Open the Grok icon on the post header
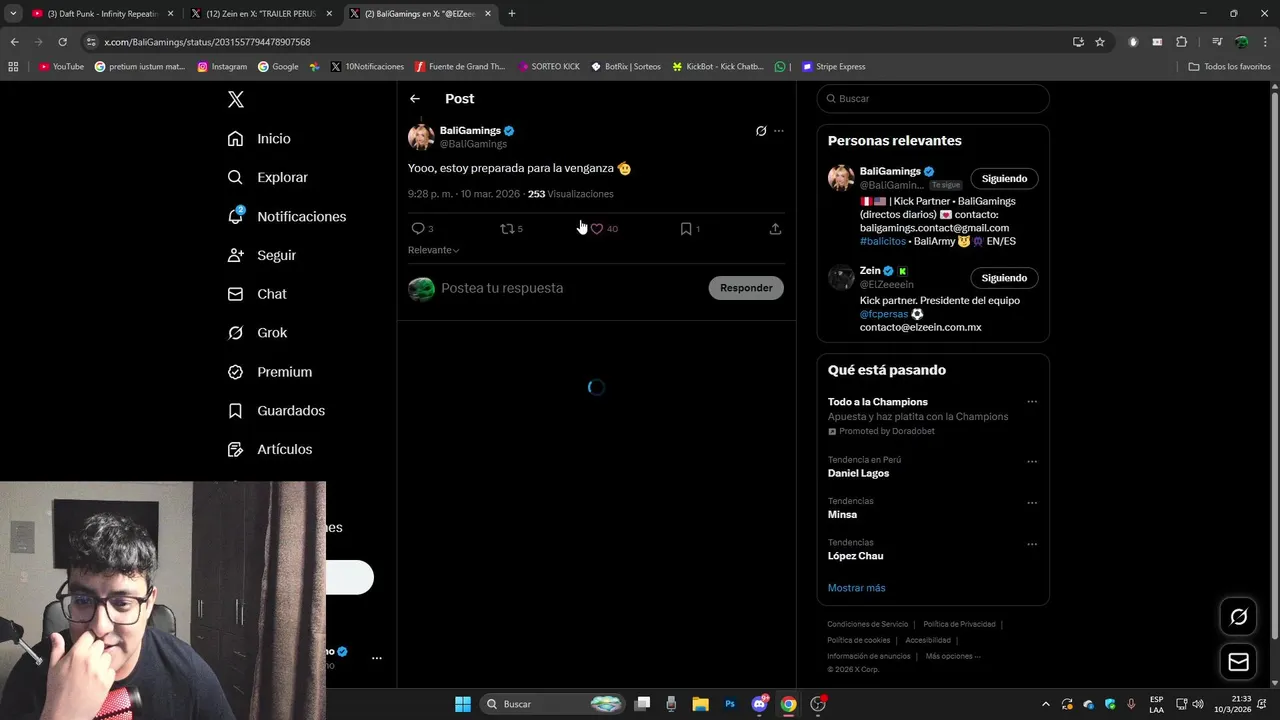The width and height of the screenshot is (1280, 720). coord(761,131)
